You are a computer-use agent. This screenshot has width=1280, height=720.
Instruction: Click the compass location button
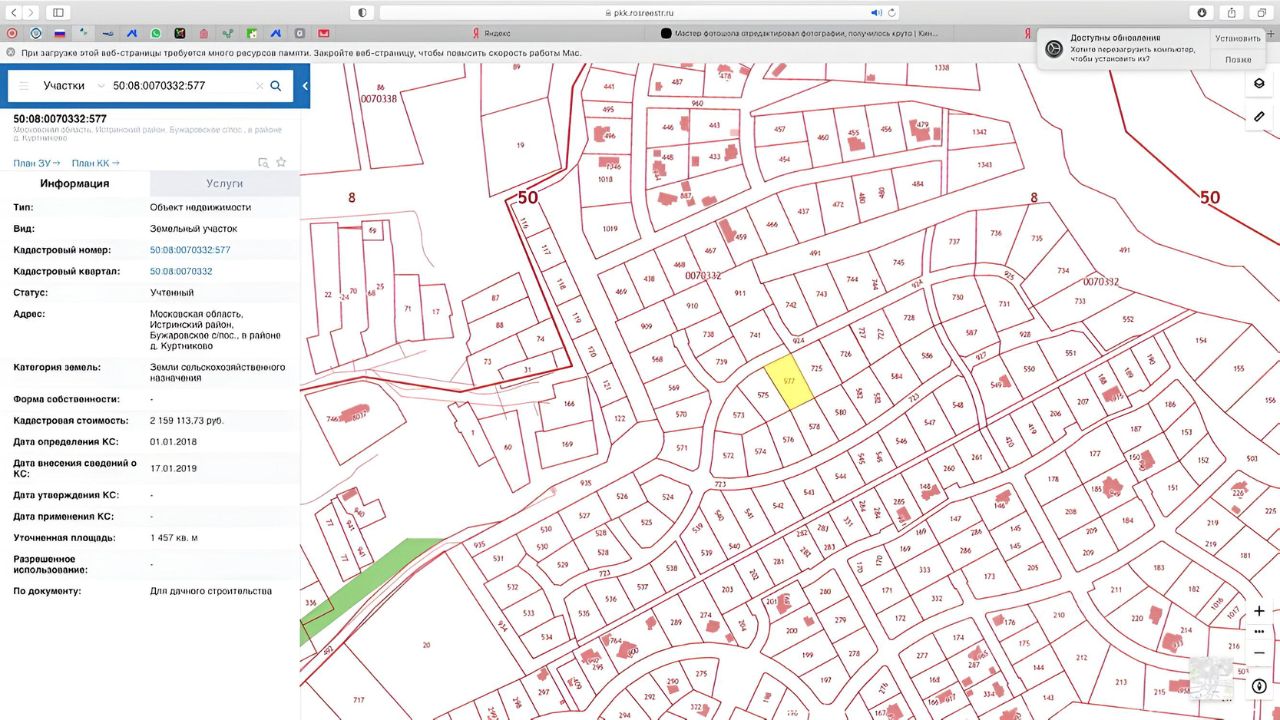[x=1259, y=686]
